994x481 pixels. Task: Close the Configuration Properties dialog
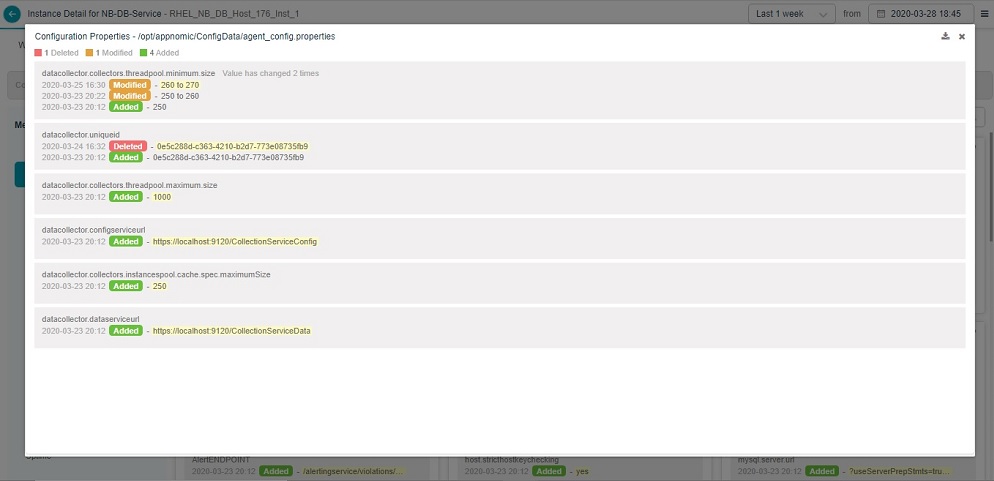click(x=962, y=36)
